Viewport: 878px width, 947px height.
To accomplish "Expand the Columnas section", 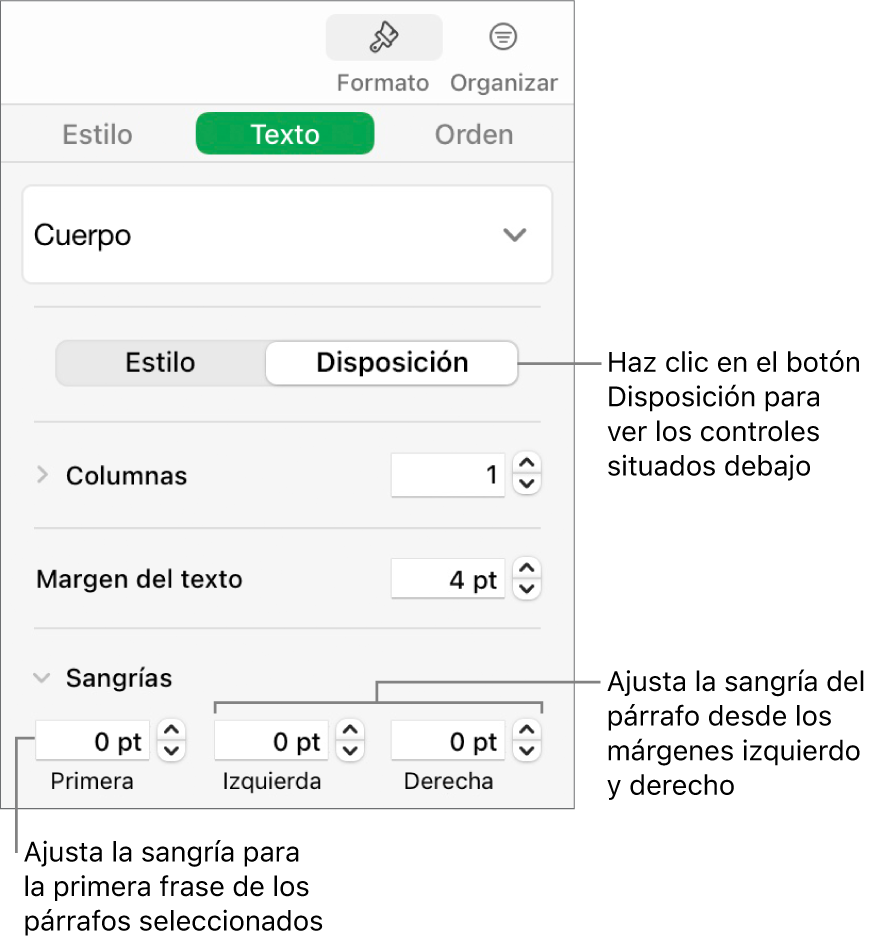I will [42, 476].
